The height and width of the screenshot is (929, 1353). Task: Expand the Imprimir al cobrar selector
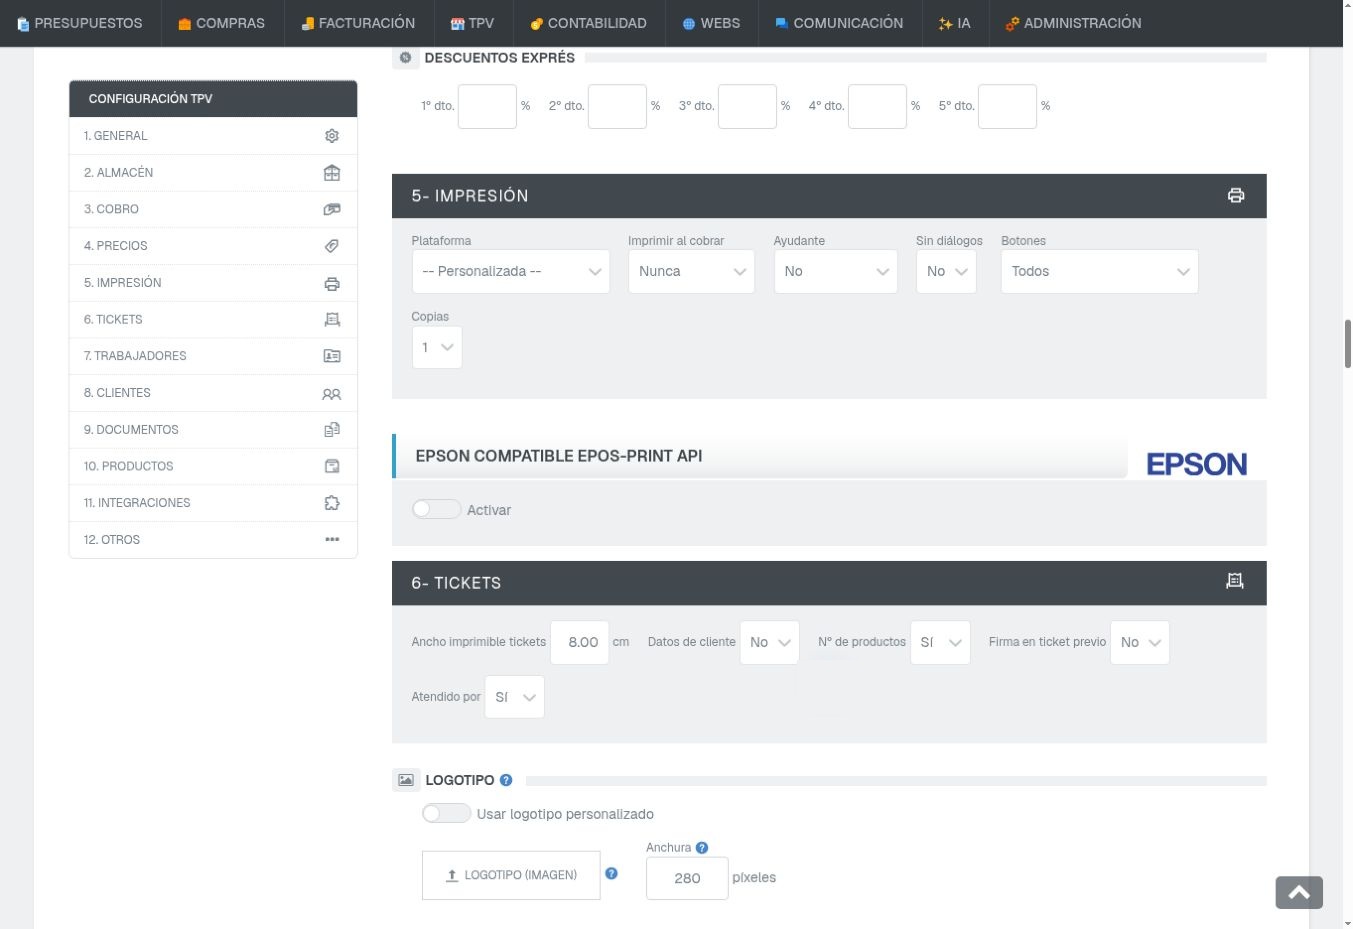(x=691, y=272)
